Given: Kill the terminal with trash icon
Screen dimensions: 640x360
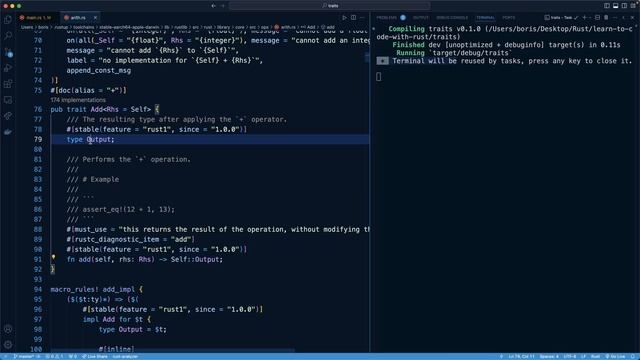Looking at the screenshot, I should click(x=606, y=18).
